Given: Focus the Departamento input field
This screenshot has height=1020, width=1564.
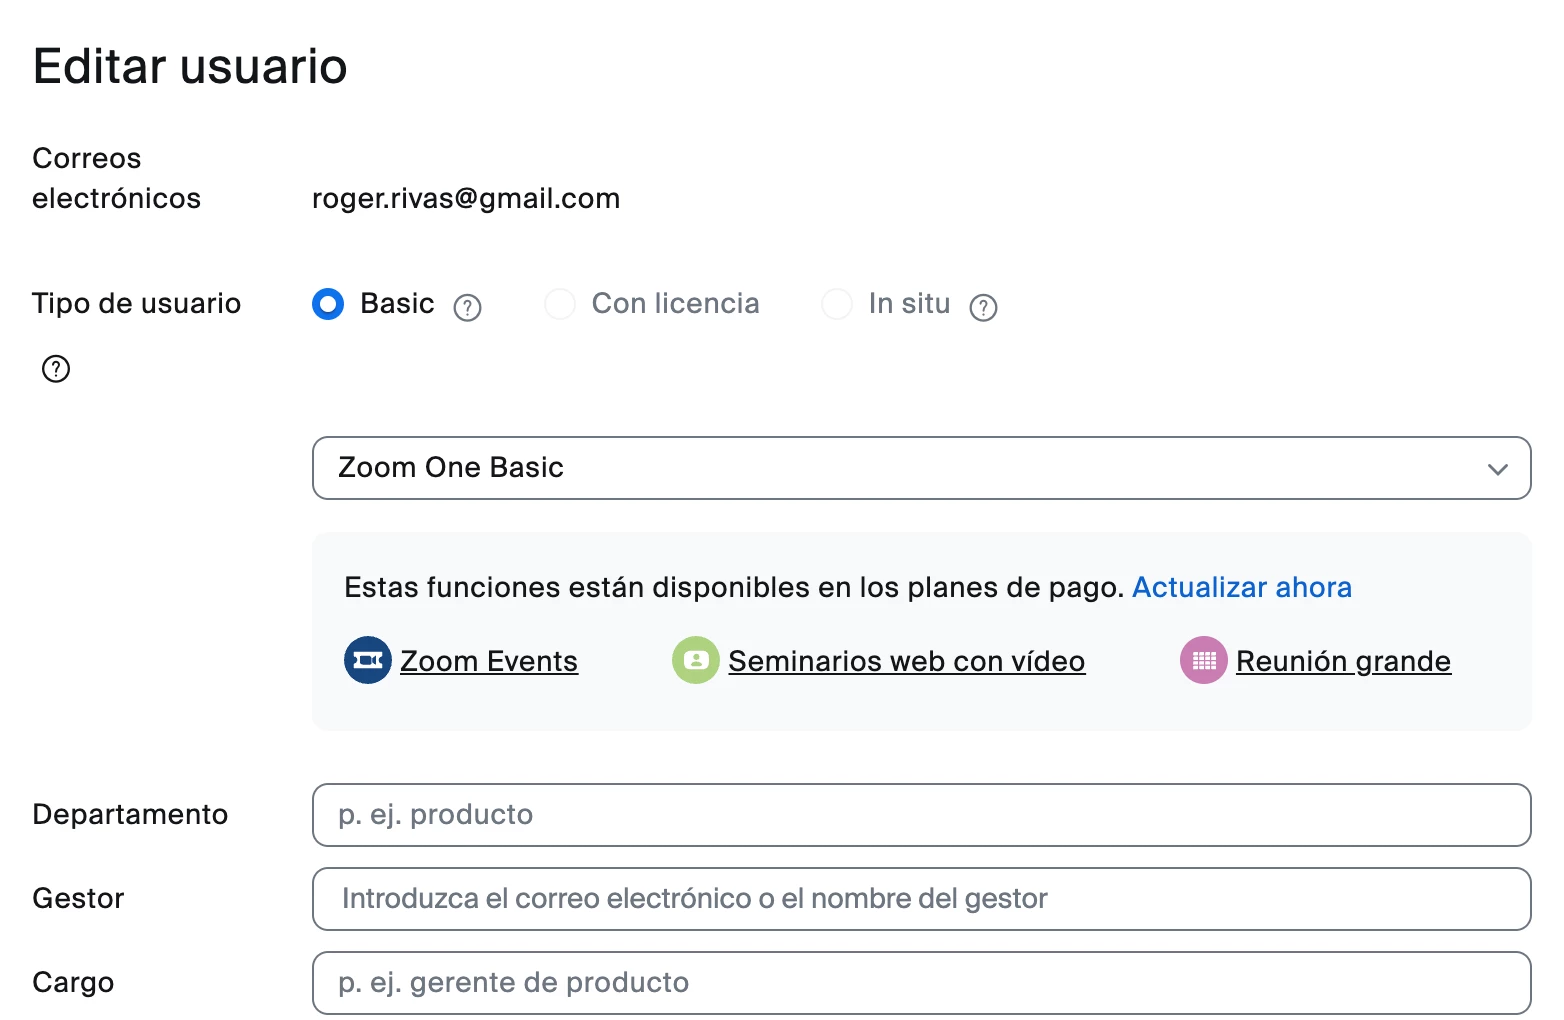Looking at the screenshot, I should pyautogui.click(x=922, y=815).
